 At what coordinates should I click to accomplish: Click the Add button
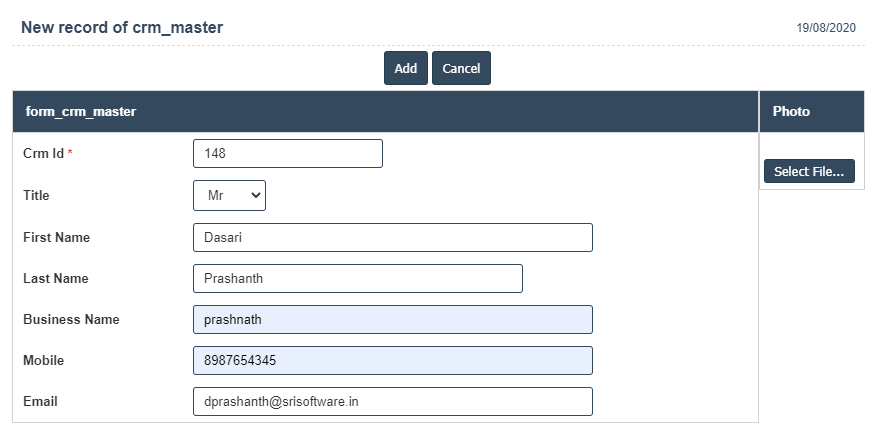pyautogui.click(x=405, y=68)
